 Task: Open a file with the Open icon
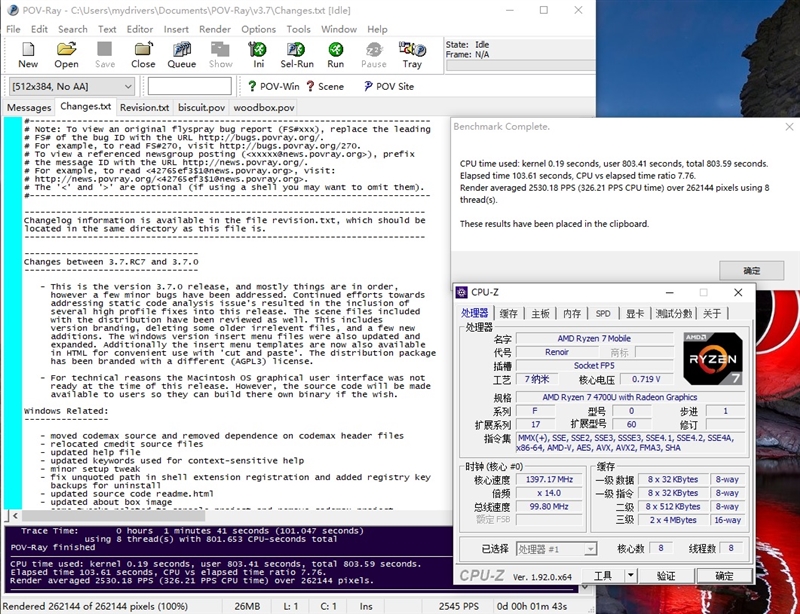pyautogui.click(x=66, y=54)
